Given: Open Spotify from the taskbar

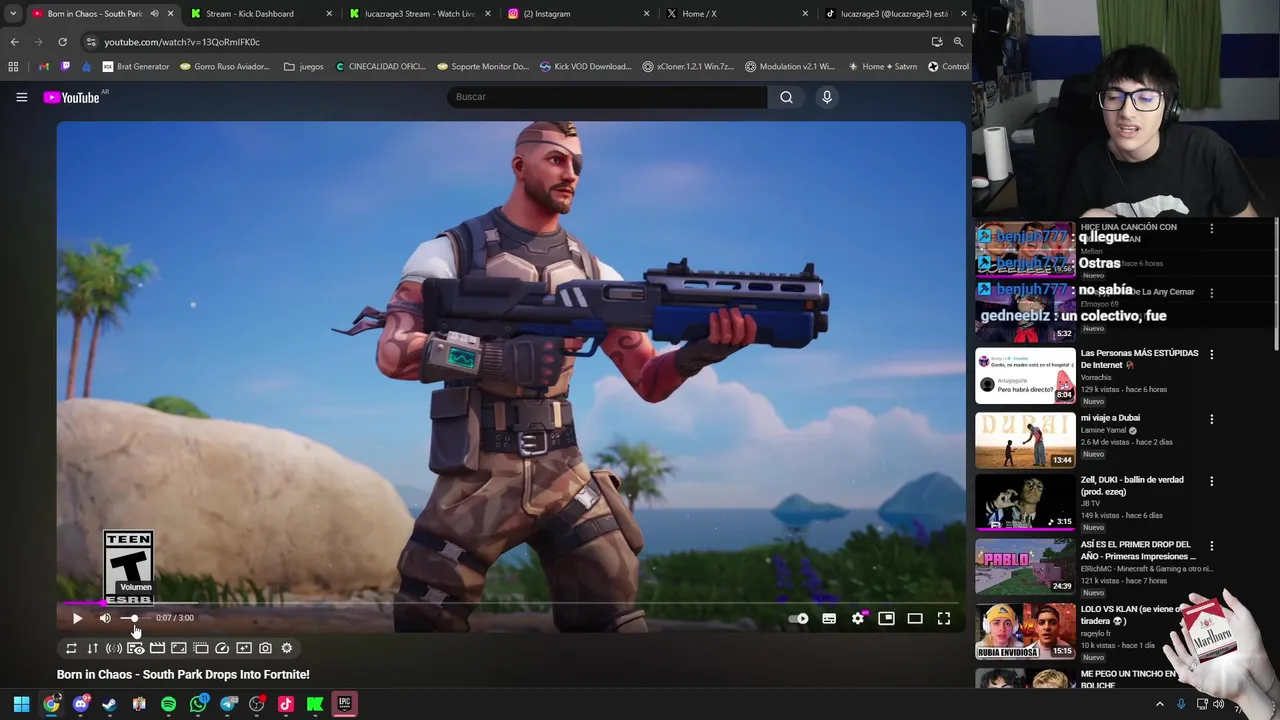Looking at the screenshot, I should [168, 704].
